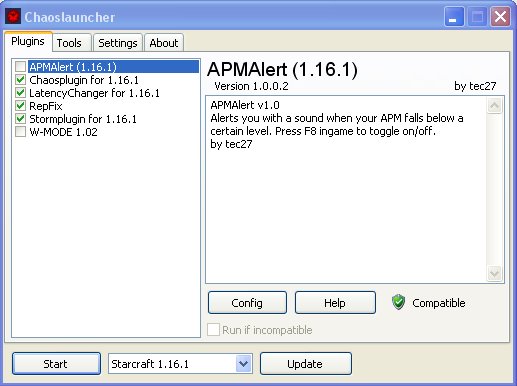This screenshot has height=386, width=517.
Task: Enable the W-MODE 1.02 checkbox
Action: coord(20,132)
